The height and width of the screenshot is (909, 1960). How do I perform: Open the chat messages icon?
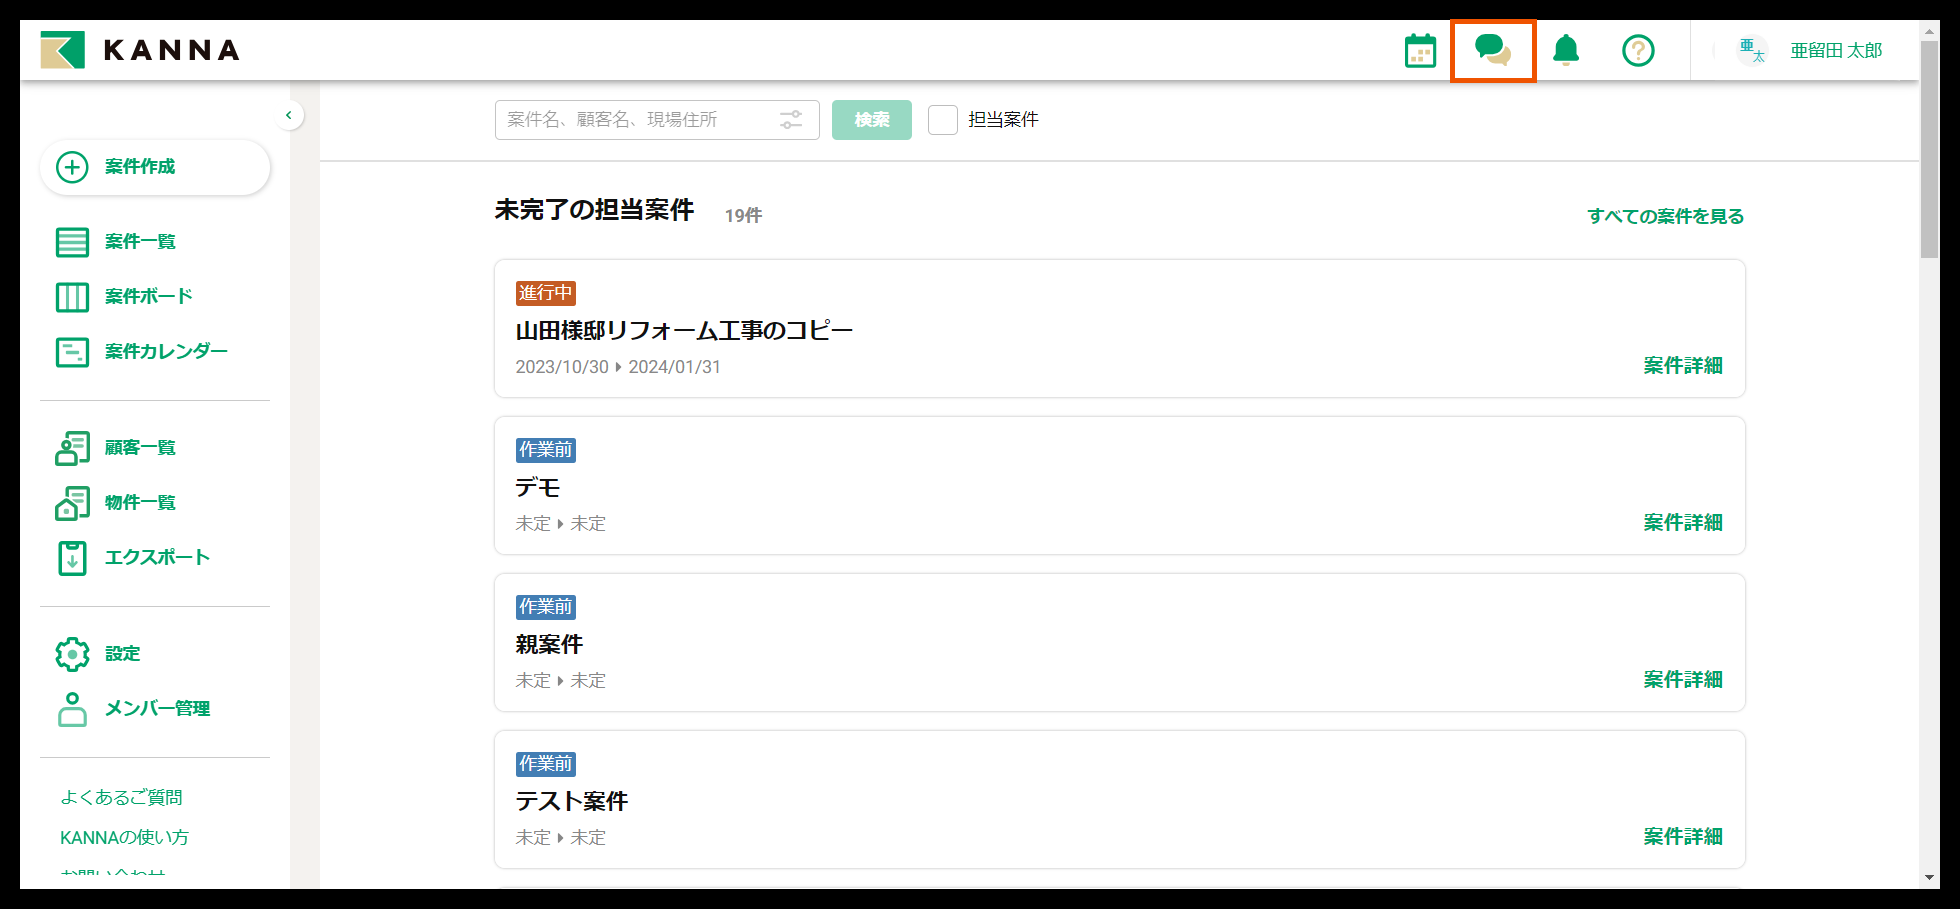(x=1492, y=50)
